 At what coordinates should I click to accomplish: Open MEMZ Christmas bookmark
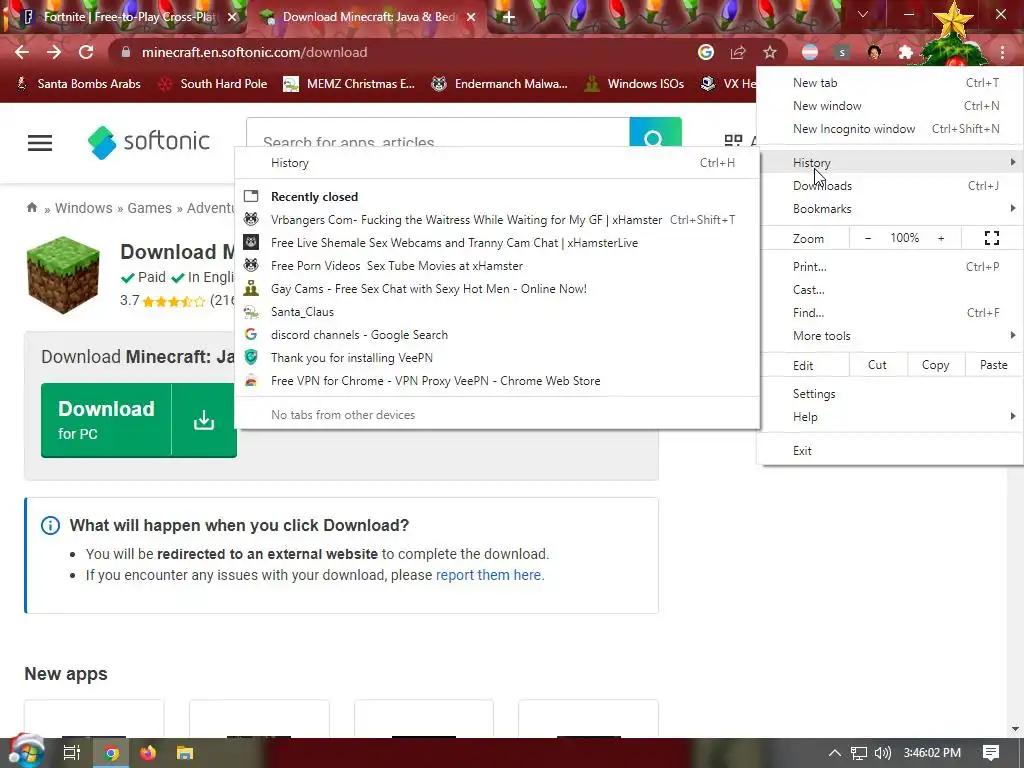(350, 84)
